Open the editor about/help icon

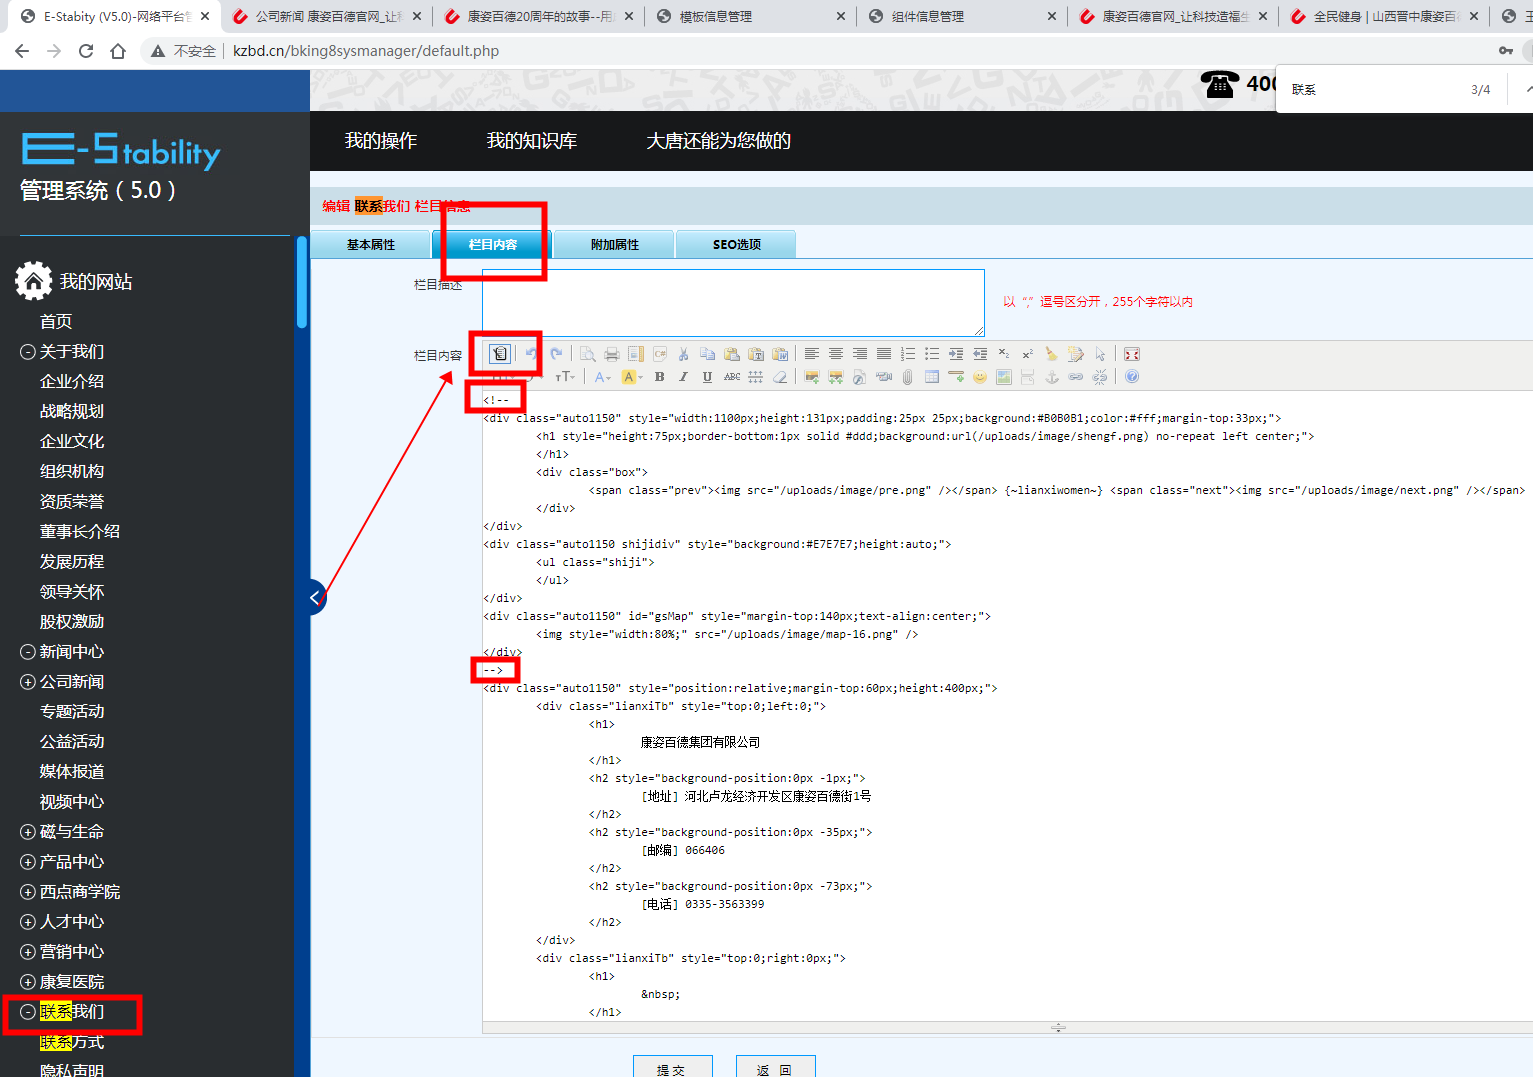1131,377
